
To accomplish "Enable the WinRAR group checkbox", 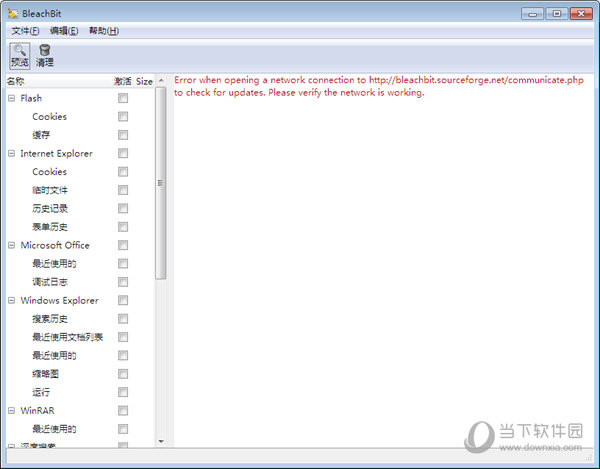I will coord(123,410).
